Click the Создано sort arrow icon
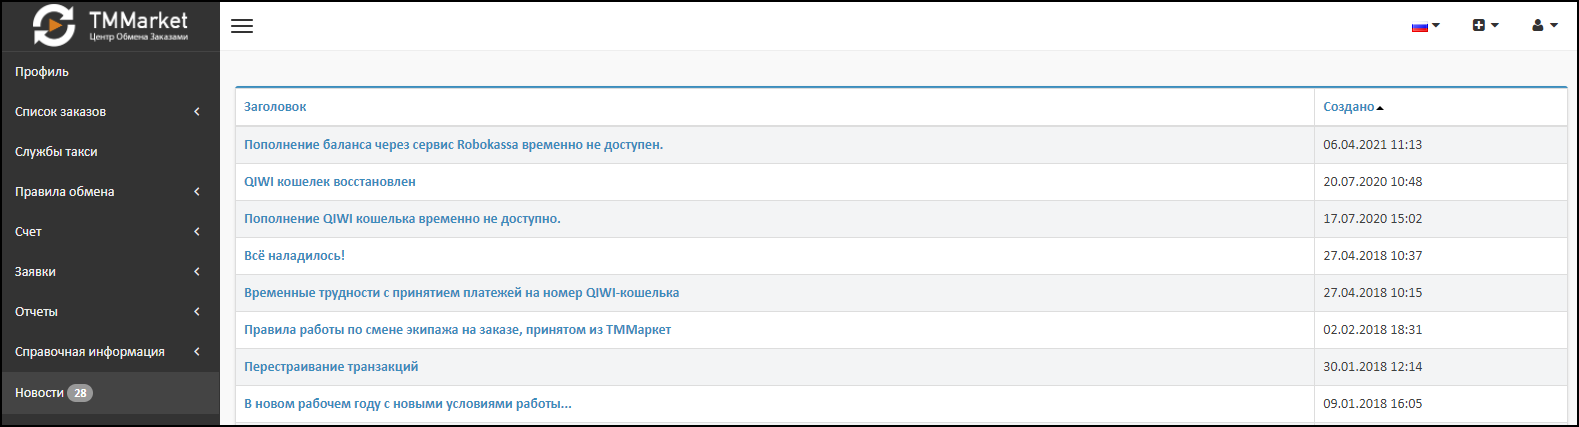 coord(1380,108)
